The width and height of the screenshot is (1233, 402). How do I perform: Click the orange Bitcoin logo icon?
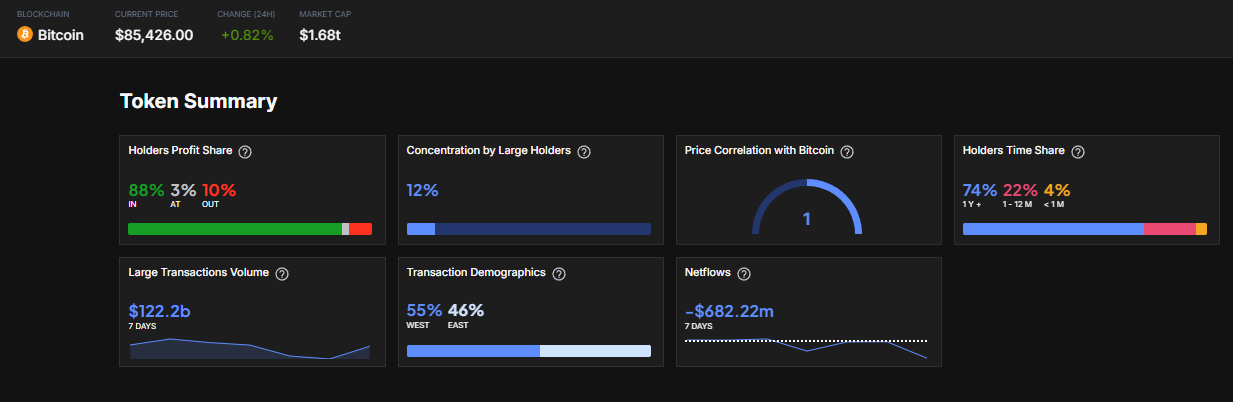pyautogui.click(x=25, y=35)
